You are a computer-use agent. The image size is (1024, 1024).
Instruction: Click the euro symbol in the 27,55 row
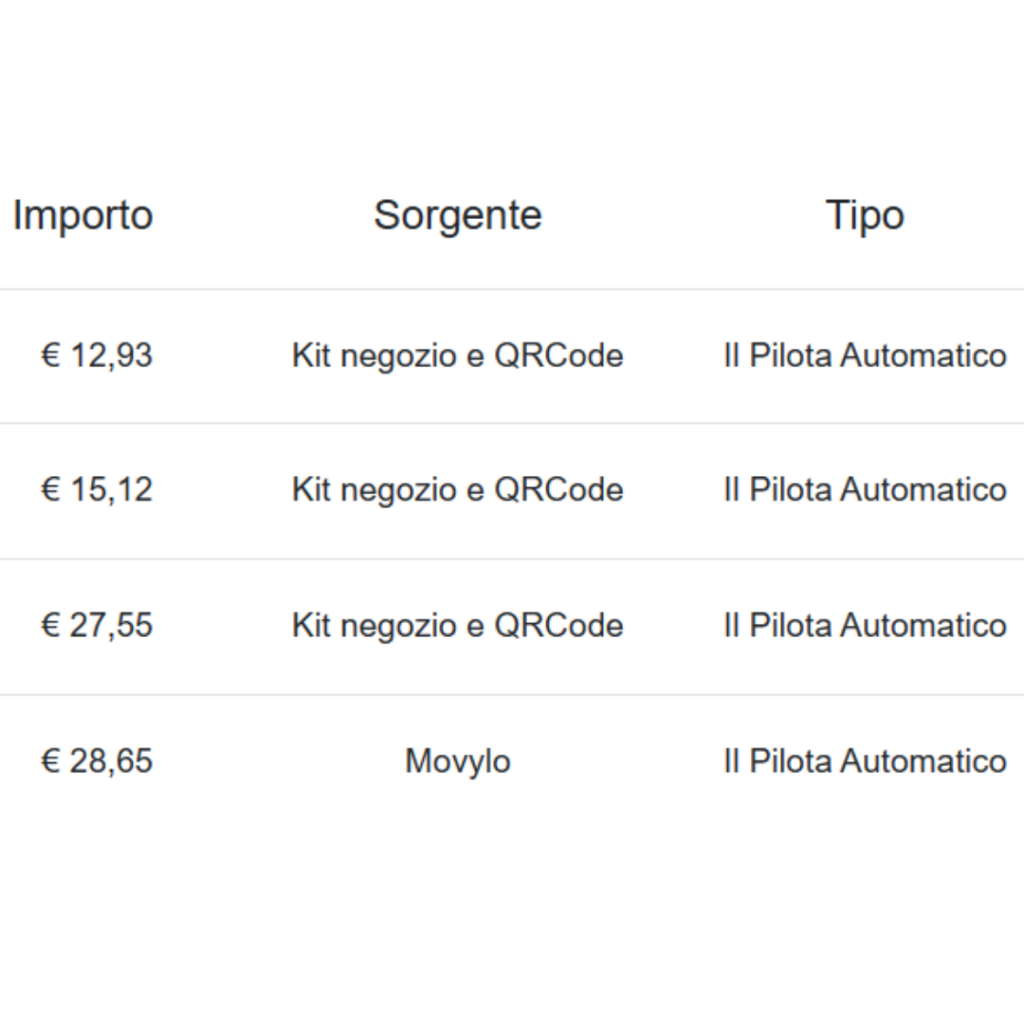[x=50, y=626]
